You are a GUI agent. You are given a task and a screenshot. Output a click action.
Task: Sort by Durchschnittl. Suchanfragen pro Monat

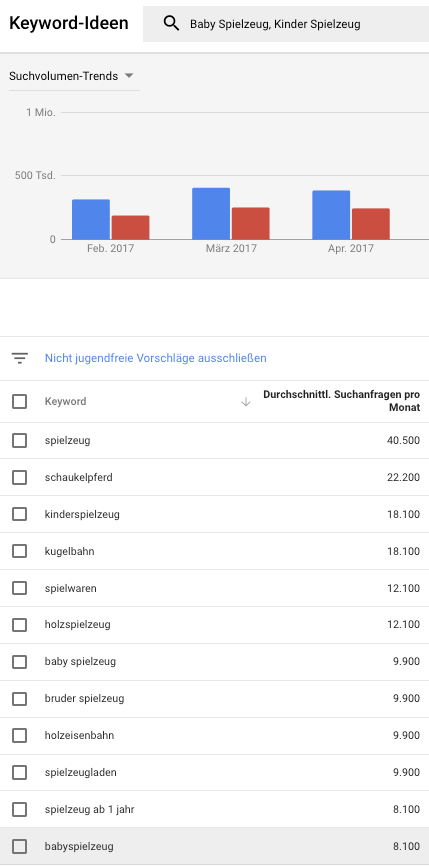click(341, 402)
